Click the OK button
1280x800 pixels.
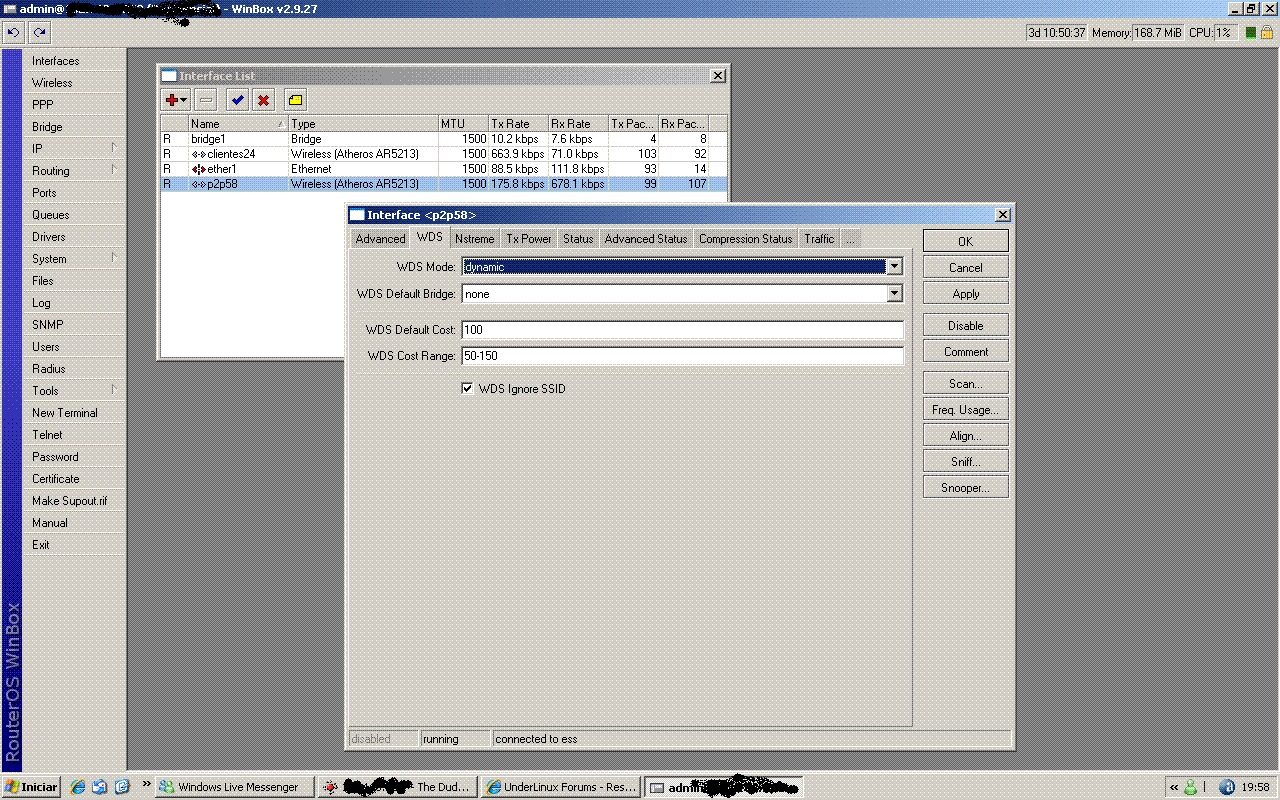coord(965,242)
